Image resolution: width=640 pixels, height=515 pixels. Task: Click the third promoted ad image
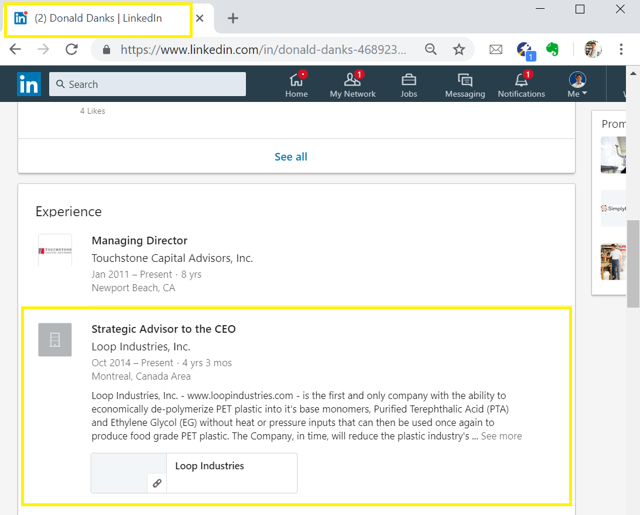click(613, 262)
